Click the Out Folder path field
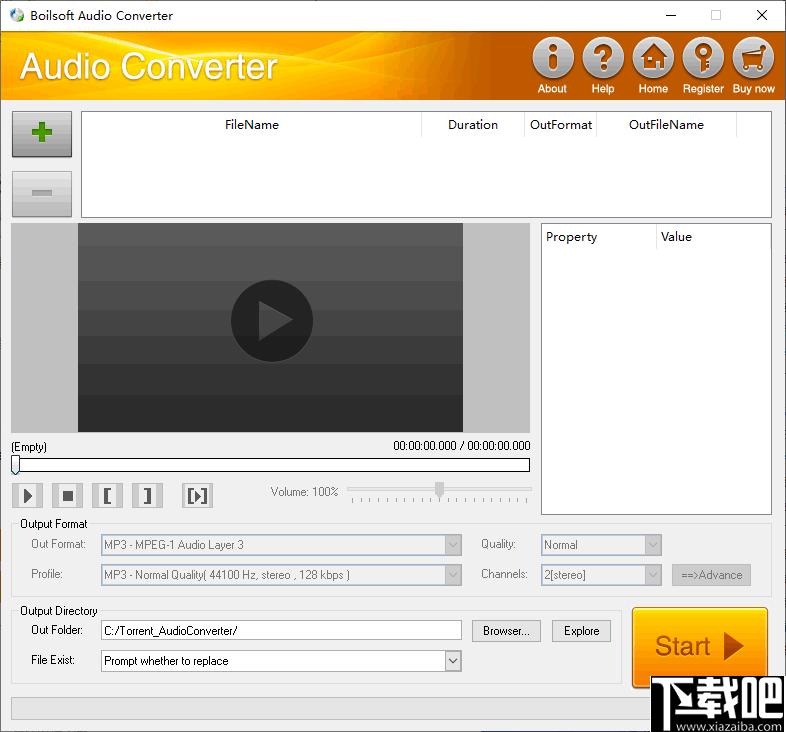The width and height of the screenshot is (786, 732). [281, 630]
